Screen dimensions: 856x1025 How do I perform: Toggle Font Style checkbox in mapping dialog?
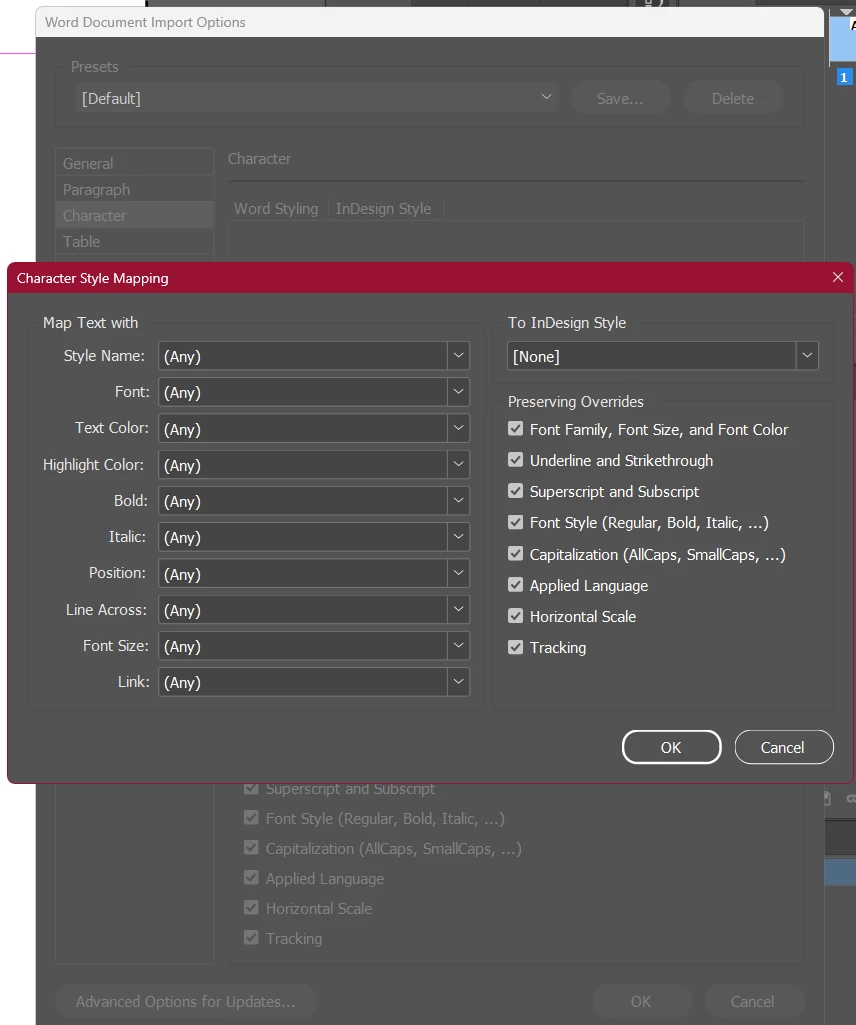pos(515,522)
